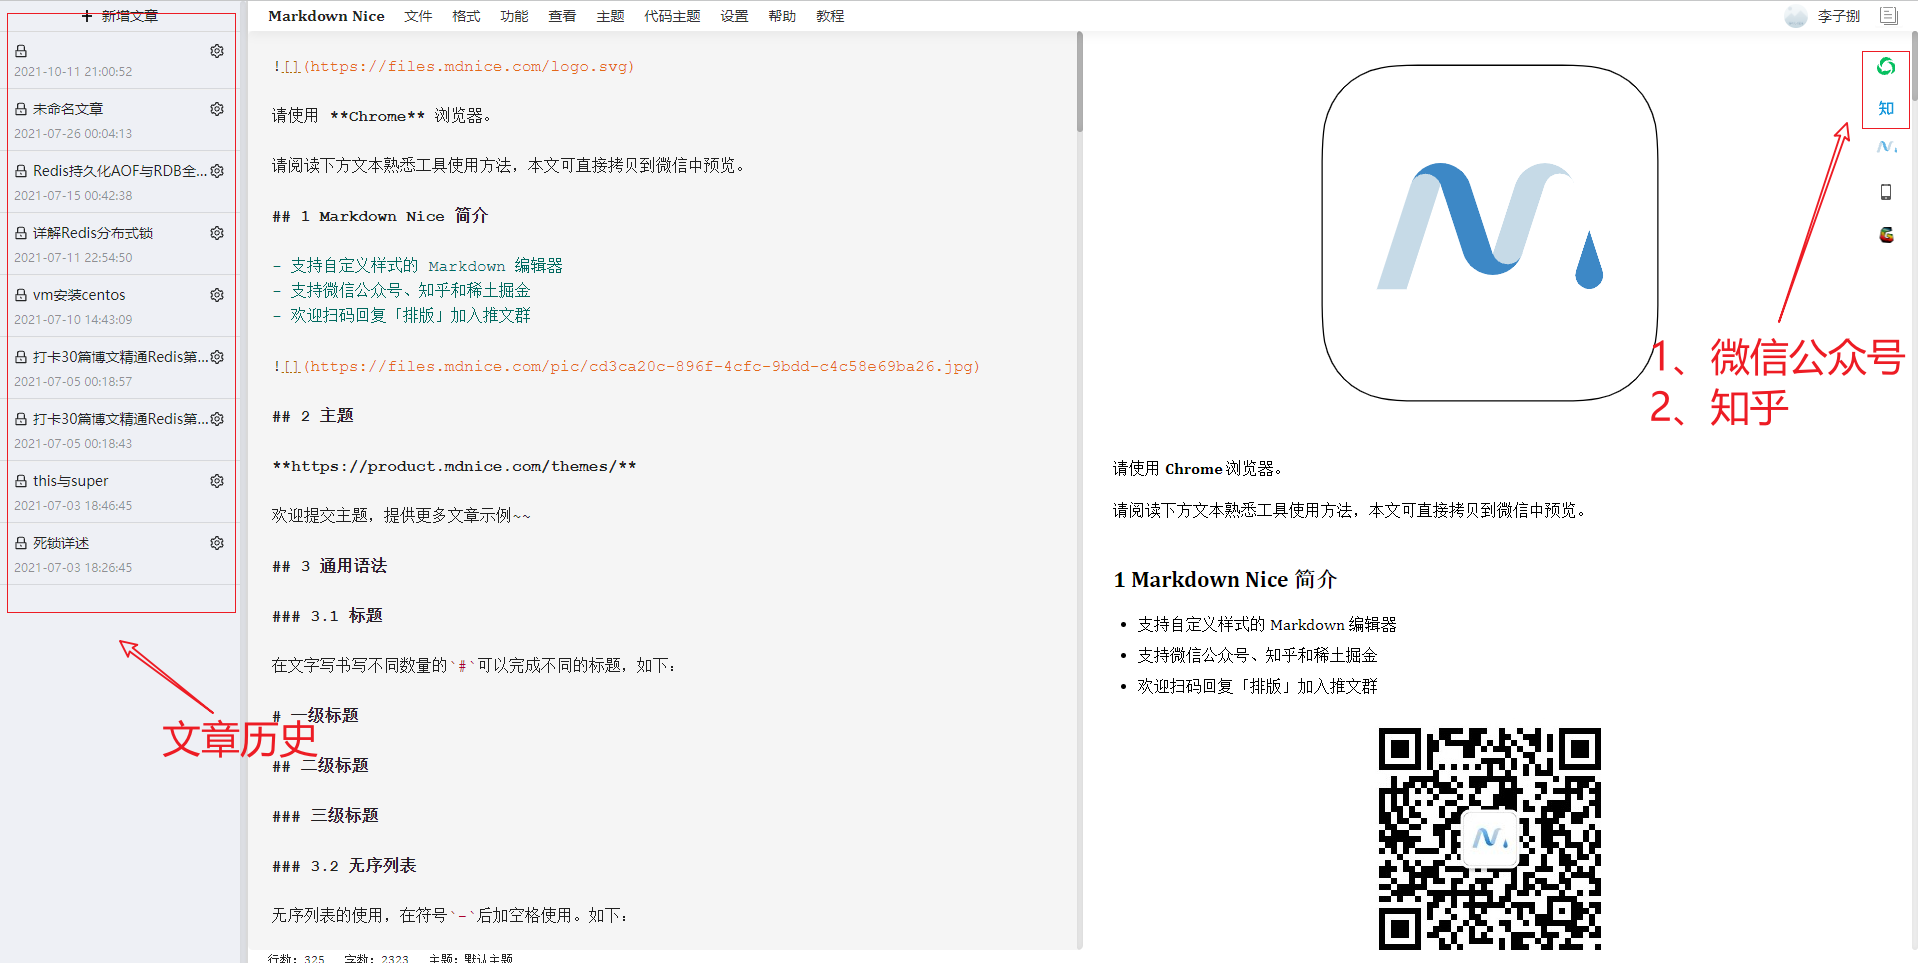Click the preview pane scrollbar
Screen dimensions: 1918x963
(x=1914, y=66)
